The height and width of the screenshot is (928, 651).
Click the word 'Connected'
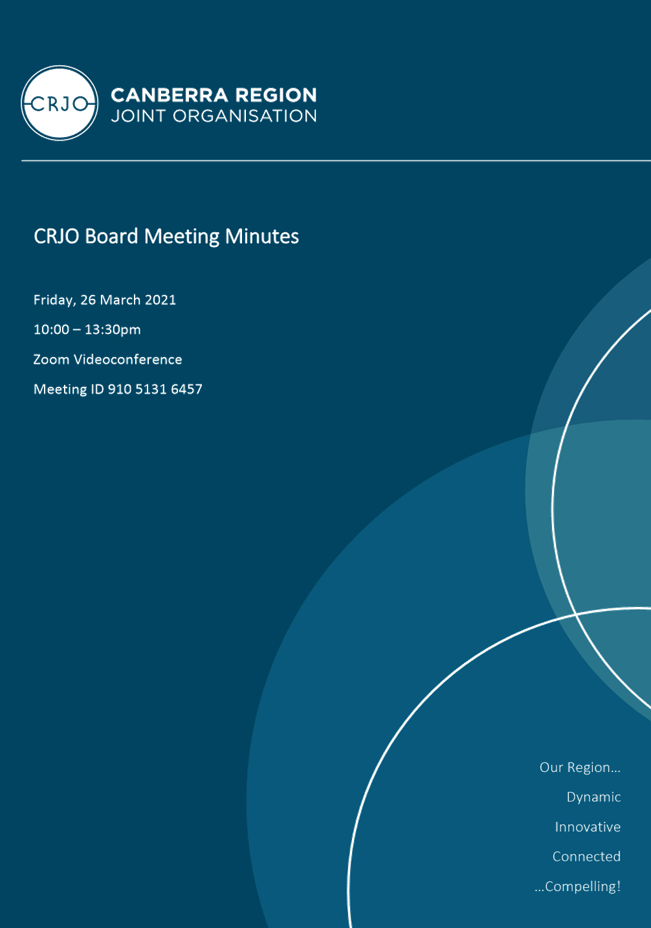coord(586,856)
